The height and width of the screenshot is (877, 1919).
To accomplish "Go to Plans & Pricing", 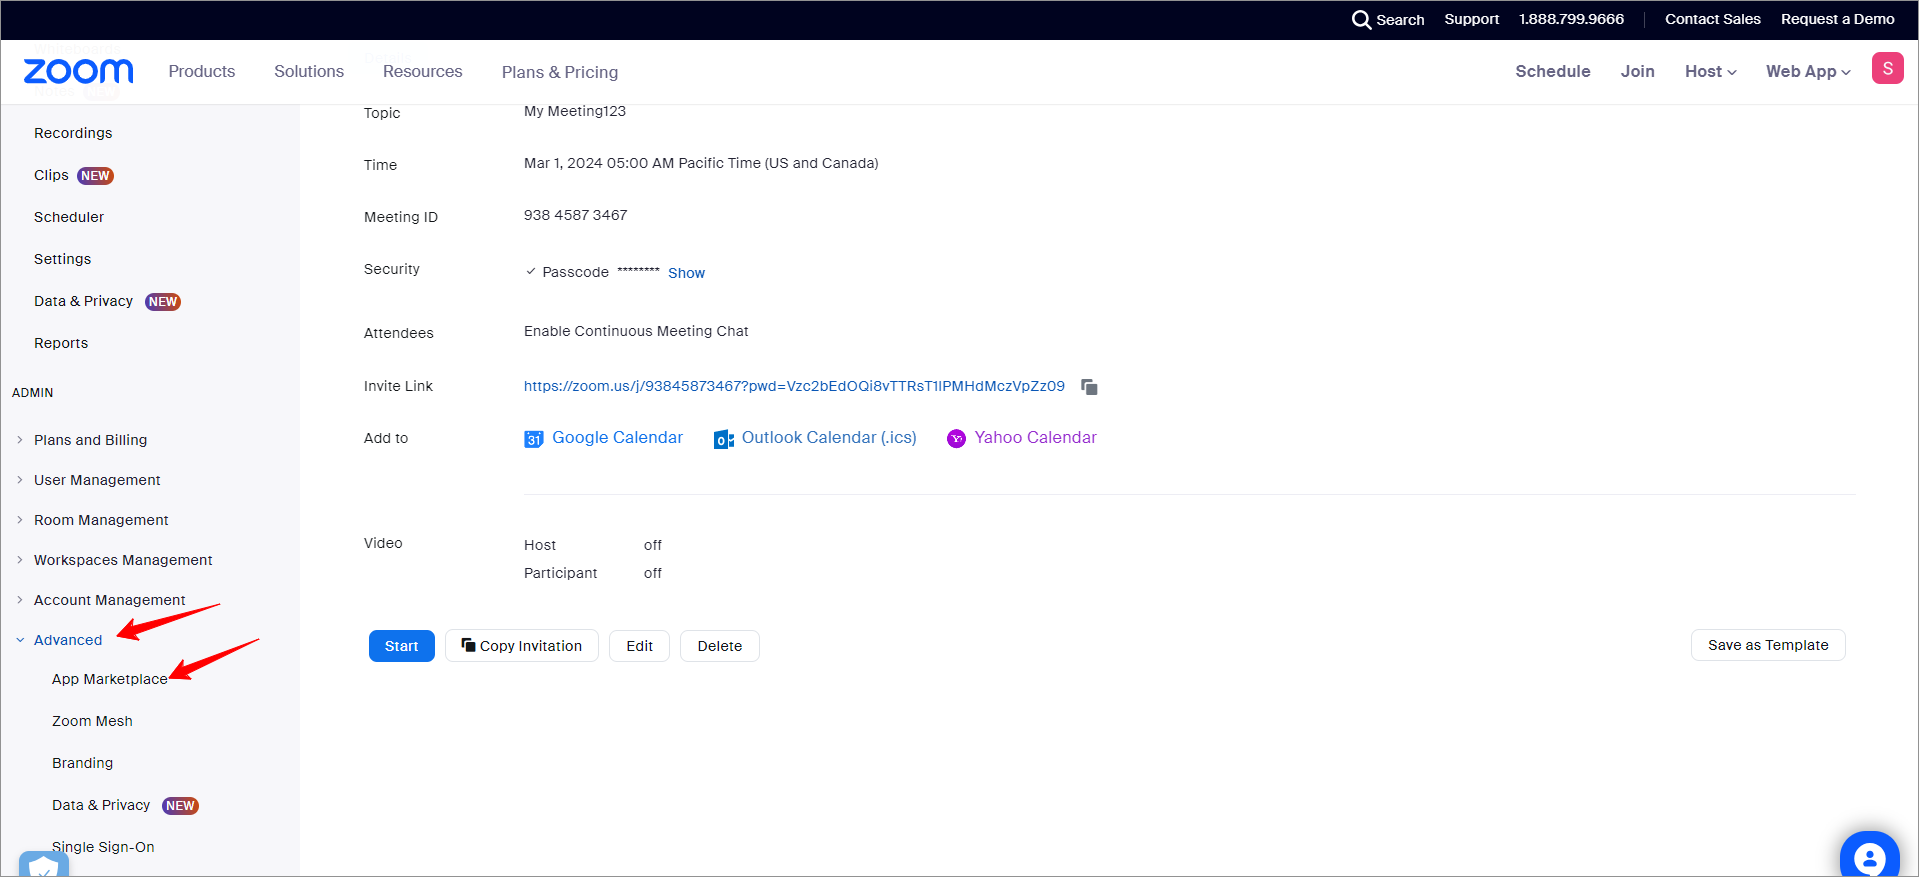I will pos(560,72).
